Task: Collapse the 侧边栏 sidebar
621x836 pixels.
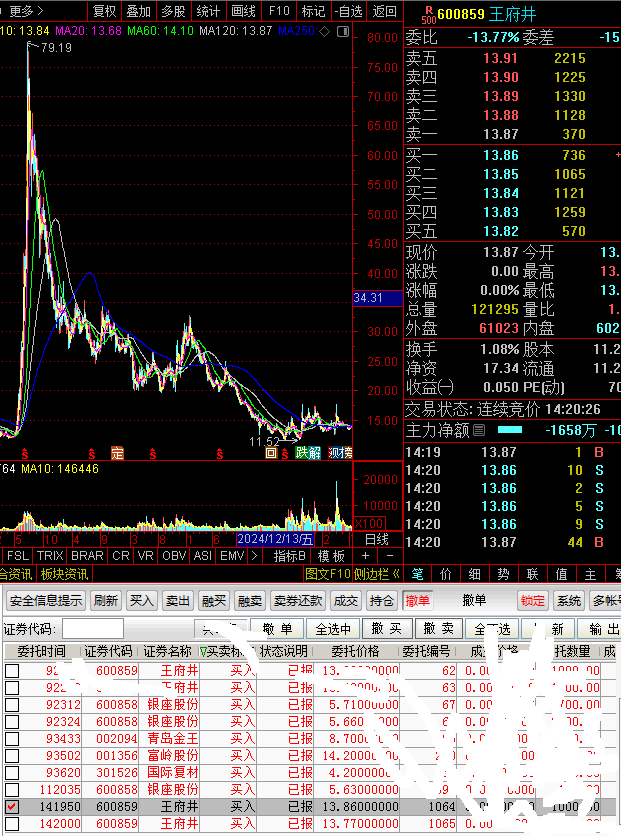Action: pyautogui.click(x=376, y=574)
